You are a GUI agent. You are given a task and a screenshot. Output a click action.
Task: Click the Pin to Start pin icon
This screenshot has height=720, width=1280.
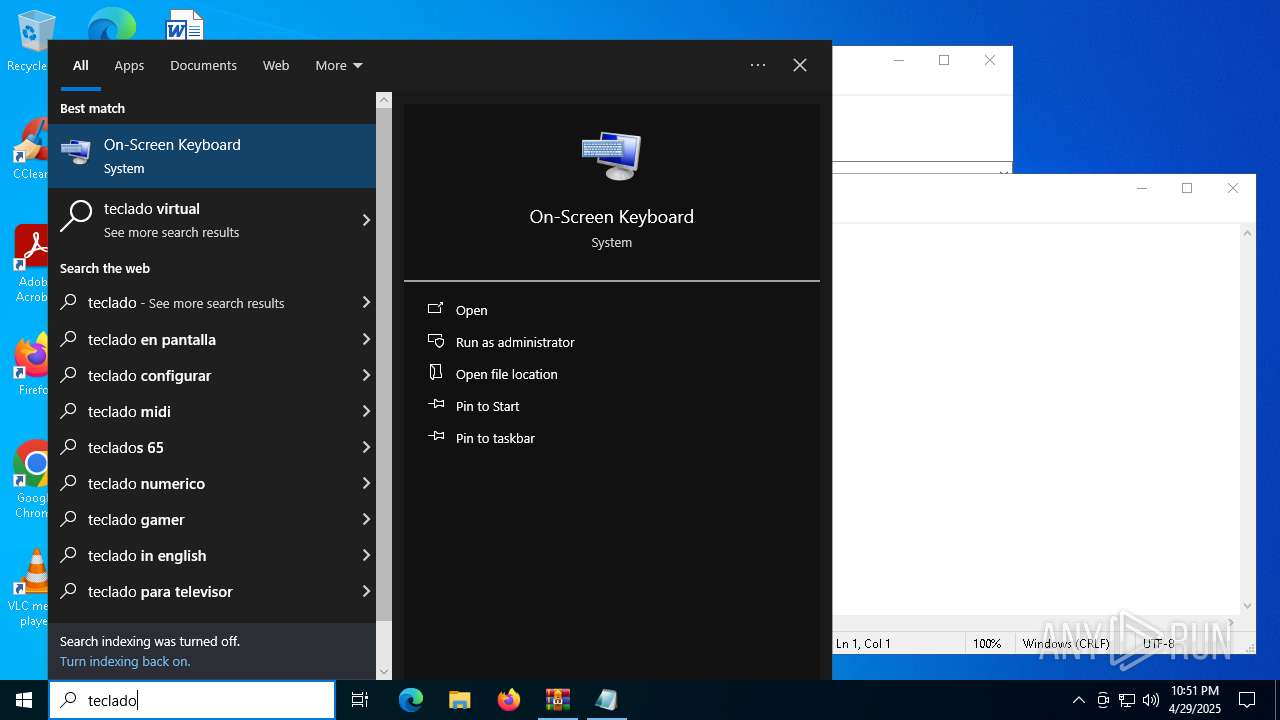436,405
